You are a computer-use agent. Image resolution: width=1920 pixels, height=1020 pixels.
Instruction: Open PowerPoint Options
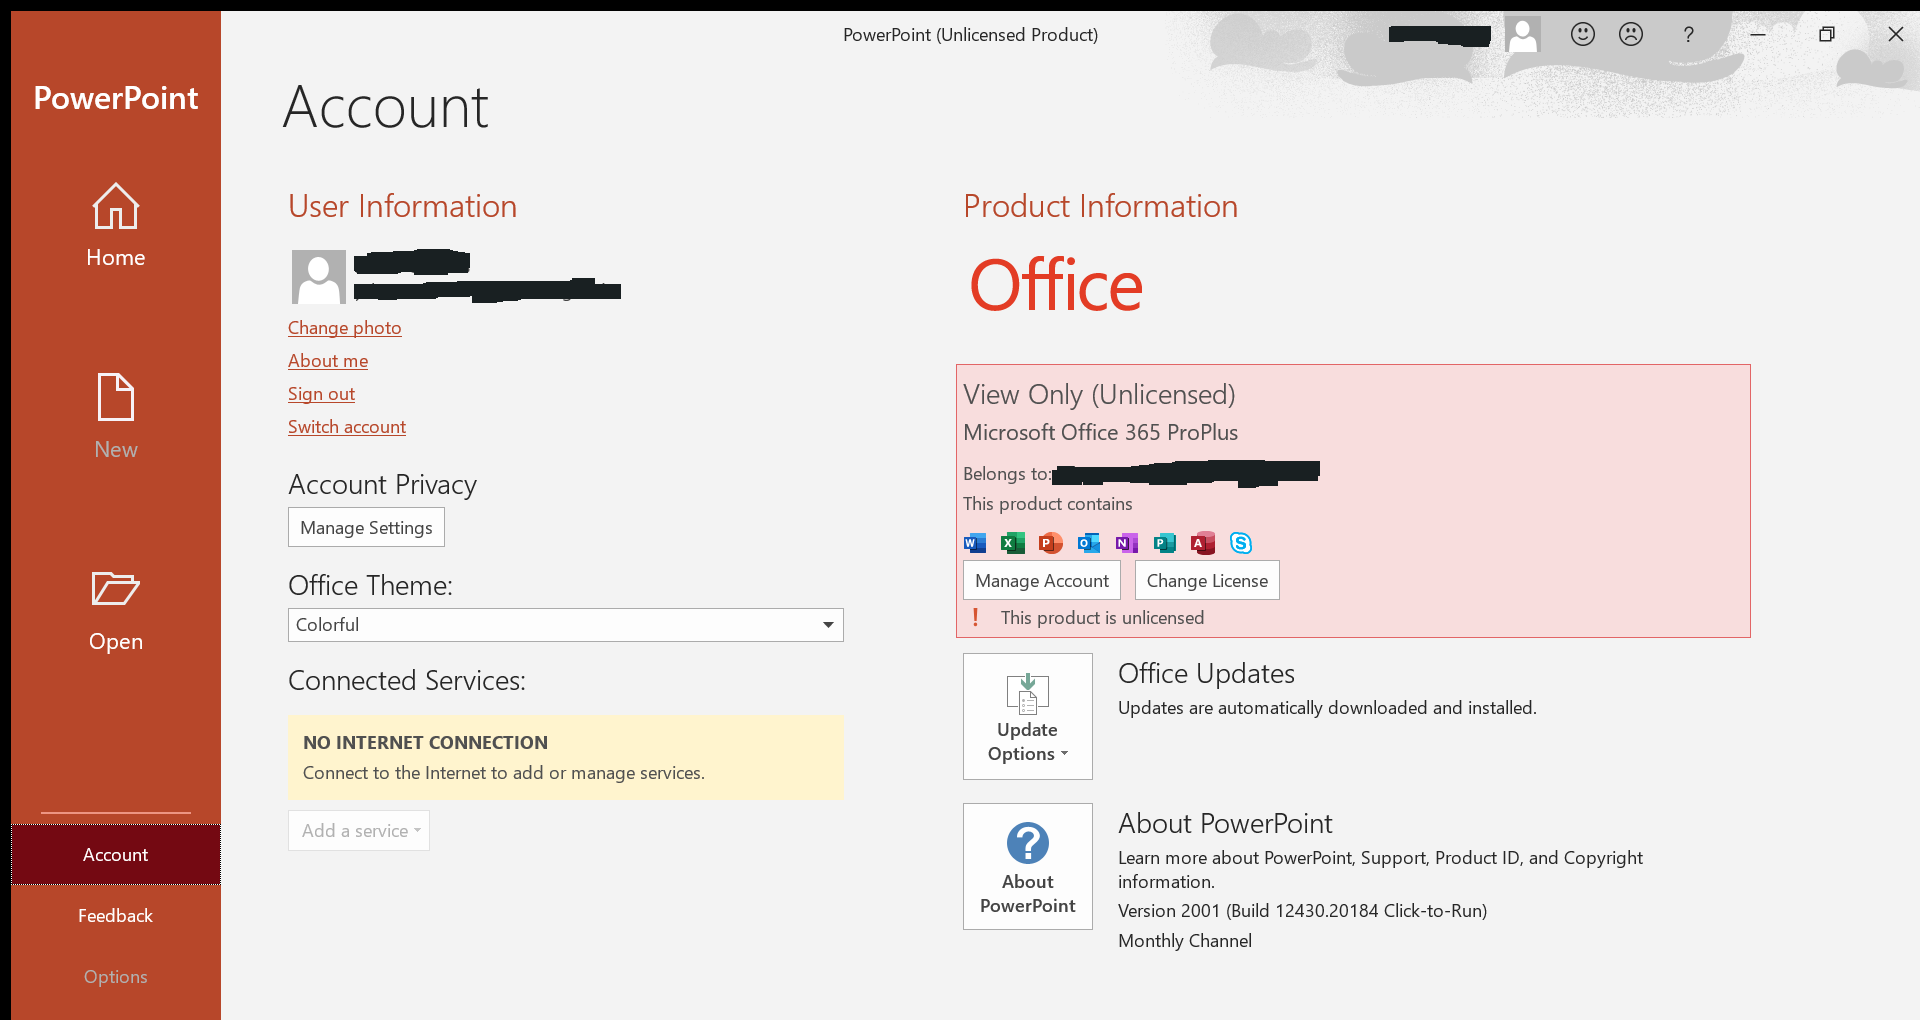tap(116, 977)
